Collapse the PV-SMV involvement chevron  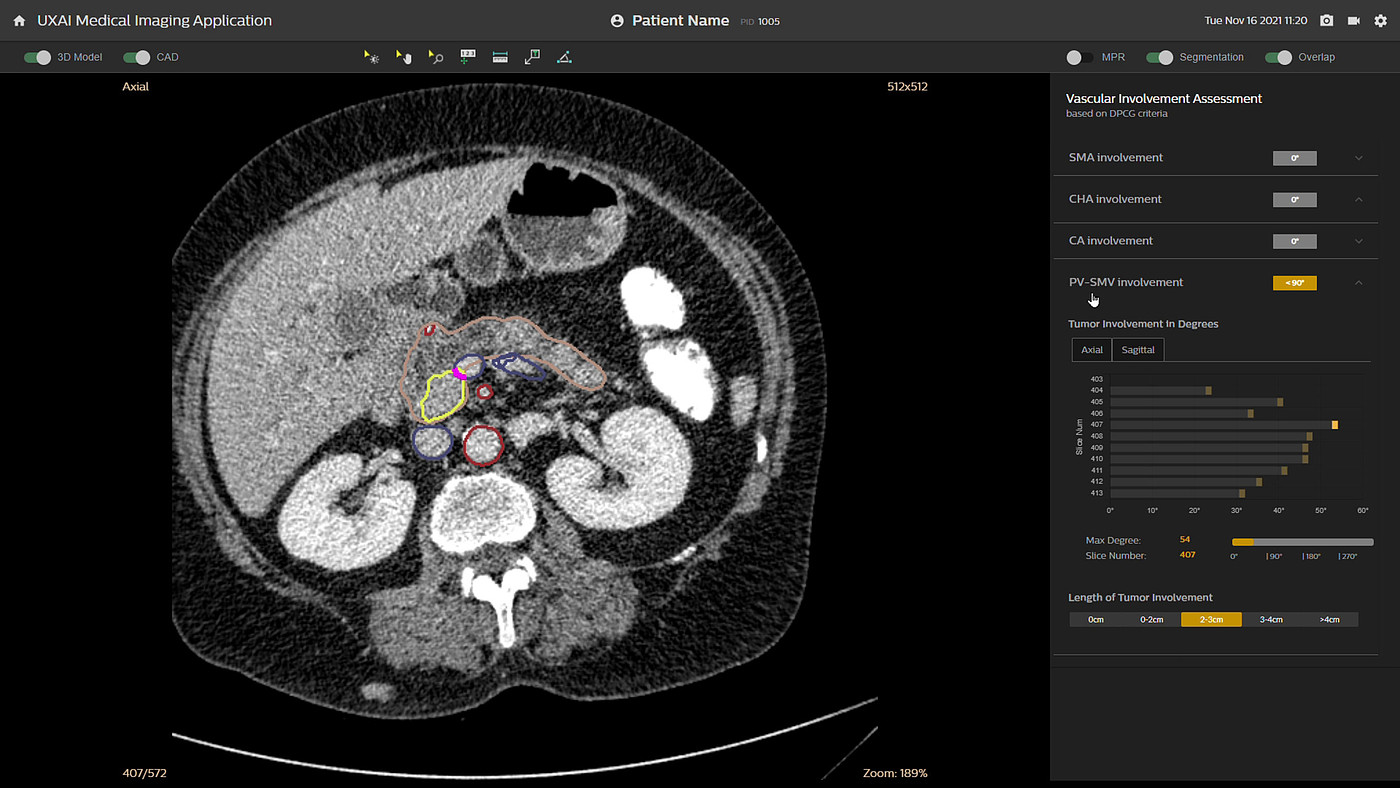[x=1359, y=283]
